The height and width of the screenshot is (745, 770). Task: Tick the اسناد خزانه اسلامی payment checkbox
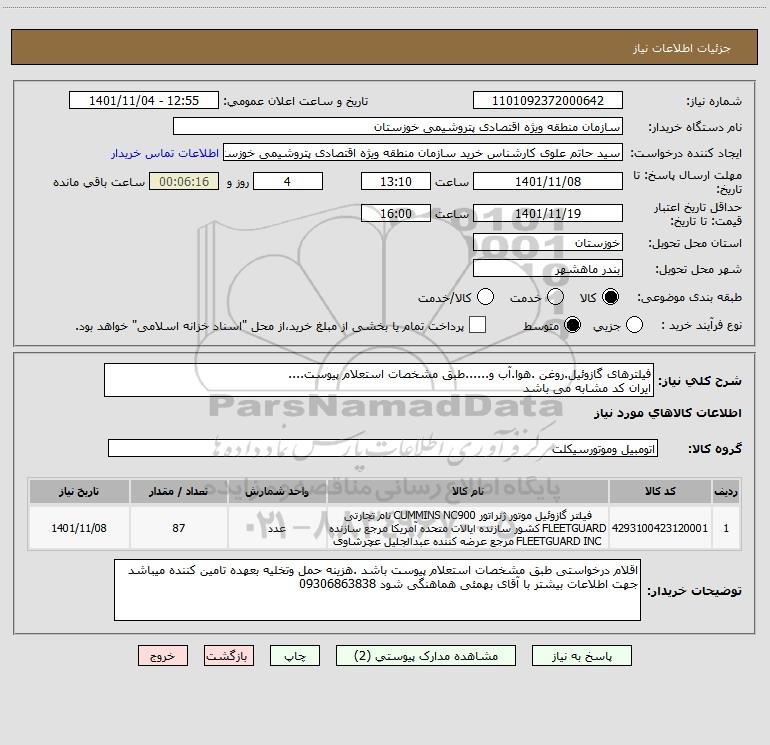coord(477,325)
